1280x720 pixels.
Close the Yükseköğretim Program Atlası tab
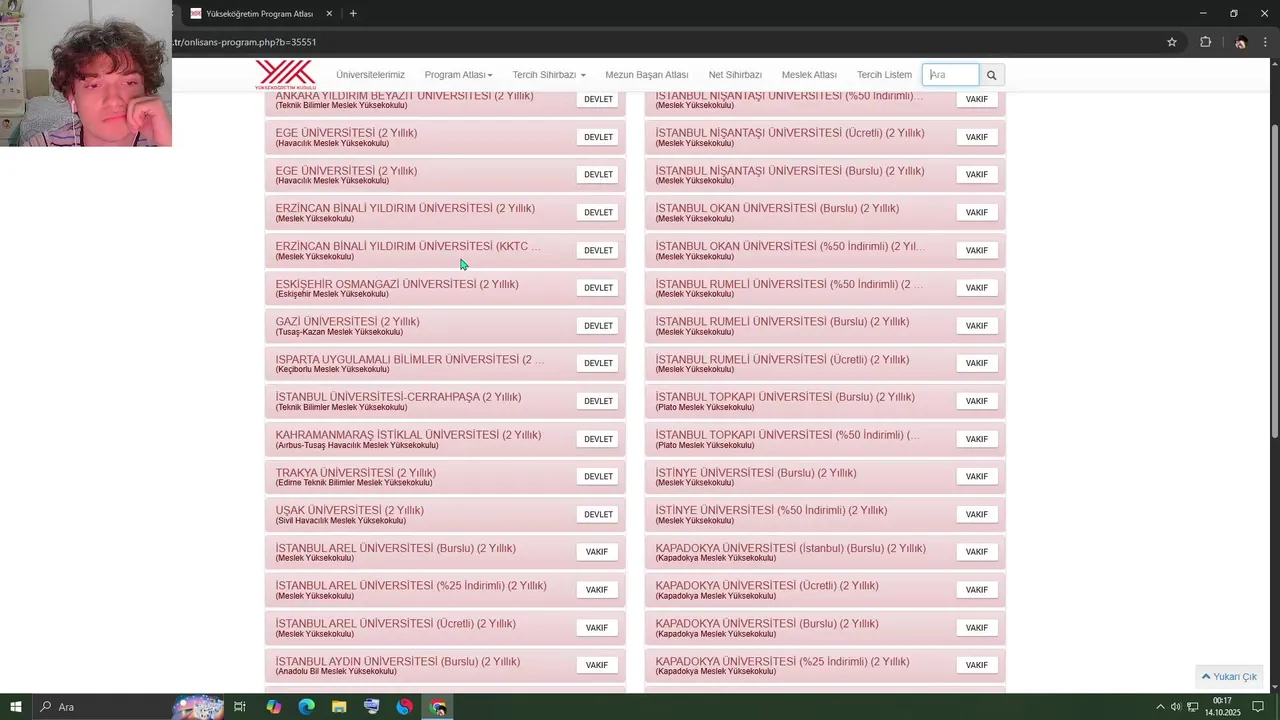(329, 14)
